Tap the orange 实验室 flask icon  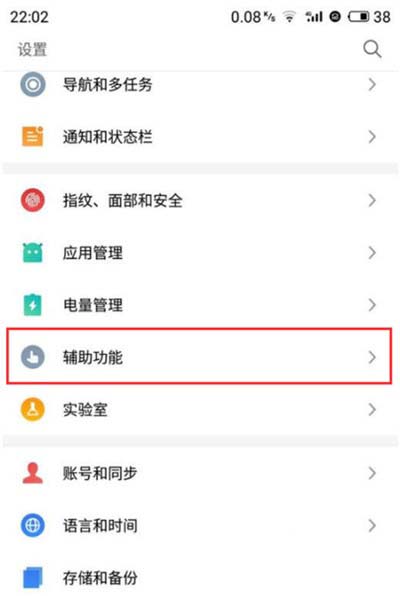pos(33,409)
